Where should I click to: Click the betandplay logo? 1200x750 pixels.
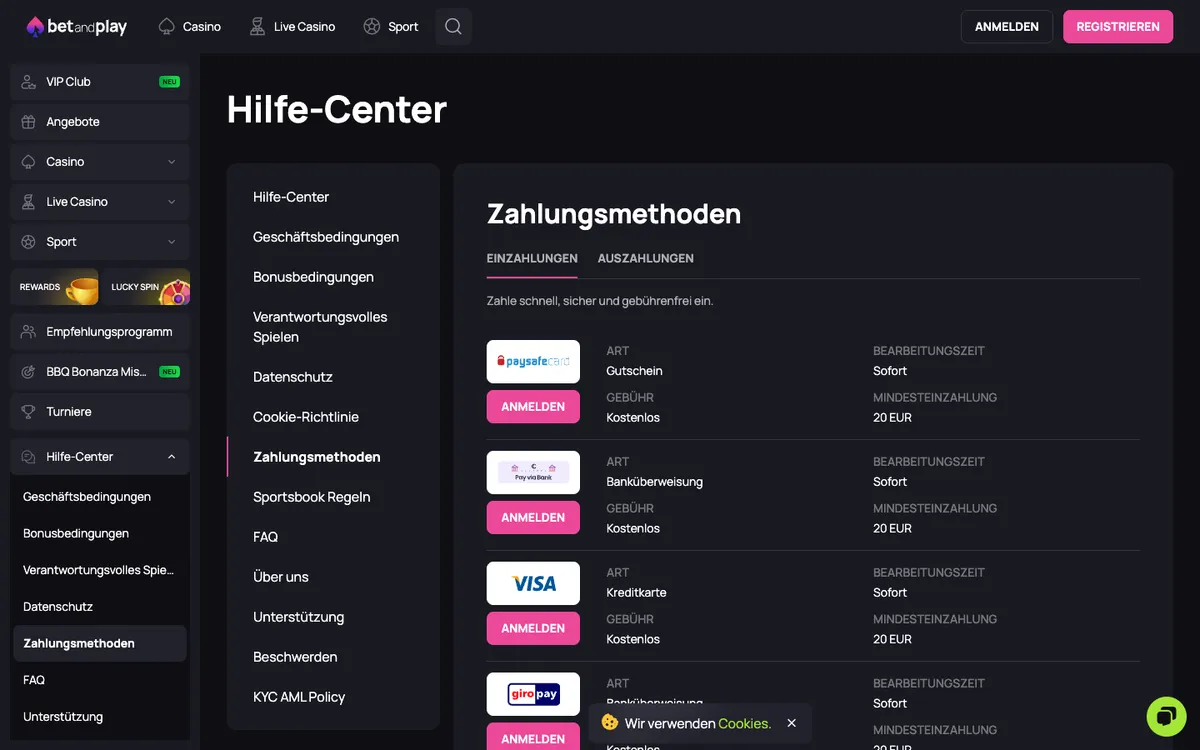[77, 27]
